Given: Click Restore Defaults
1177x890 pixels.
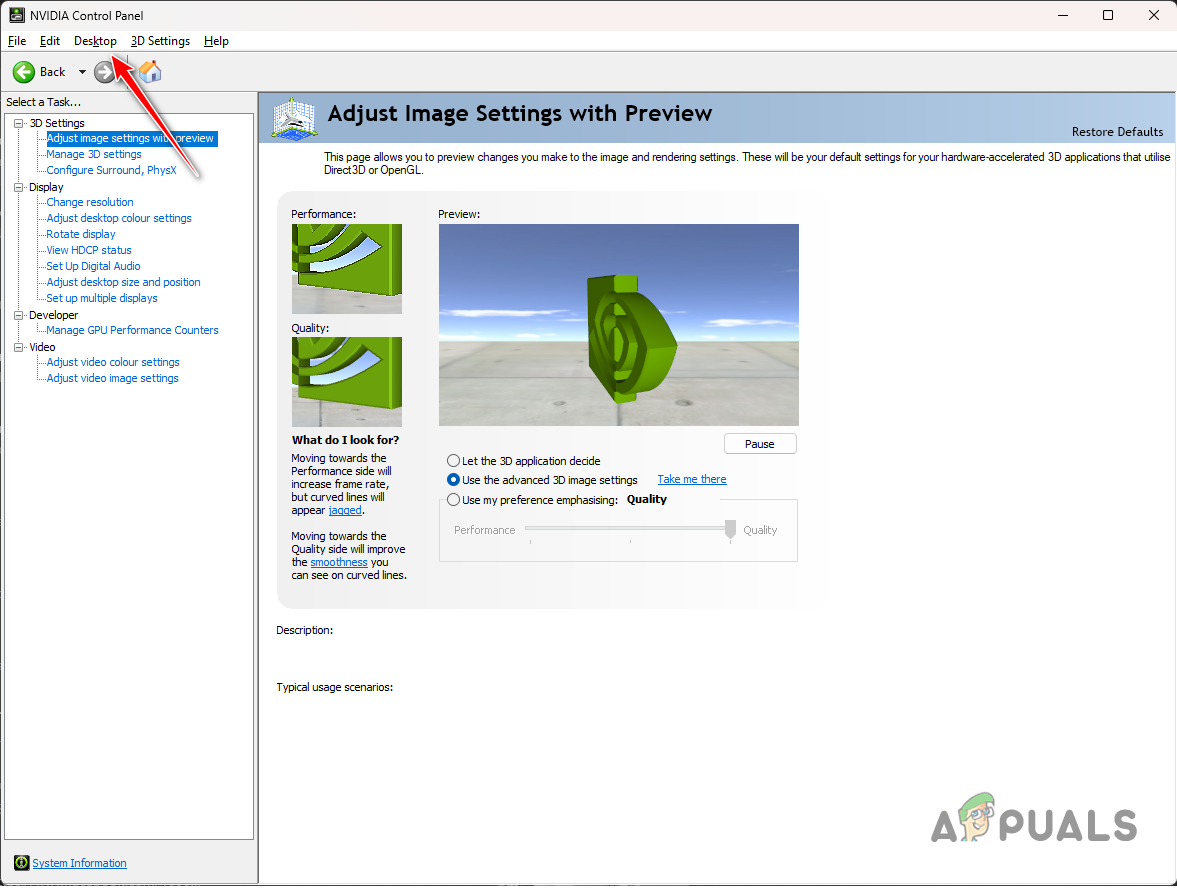Looking at the screenshot, I should point(1117,132).
